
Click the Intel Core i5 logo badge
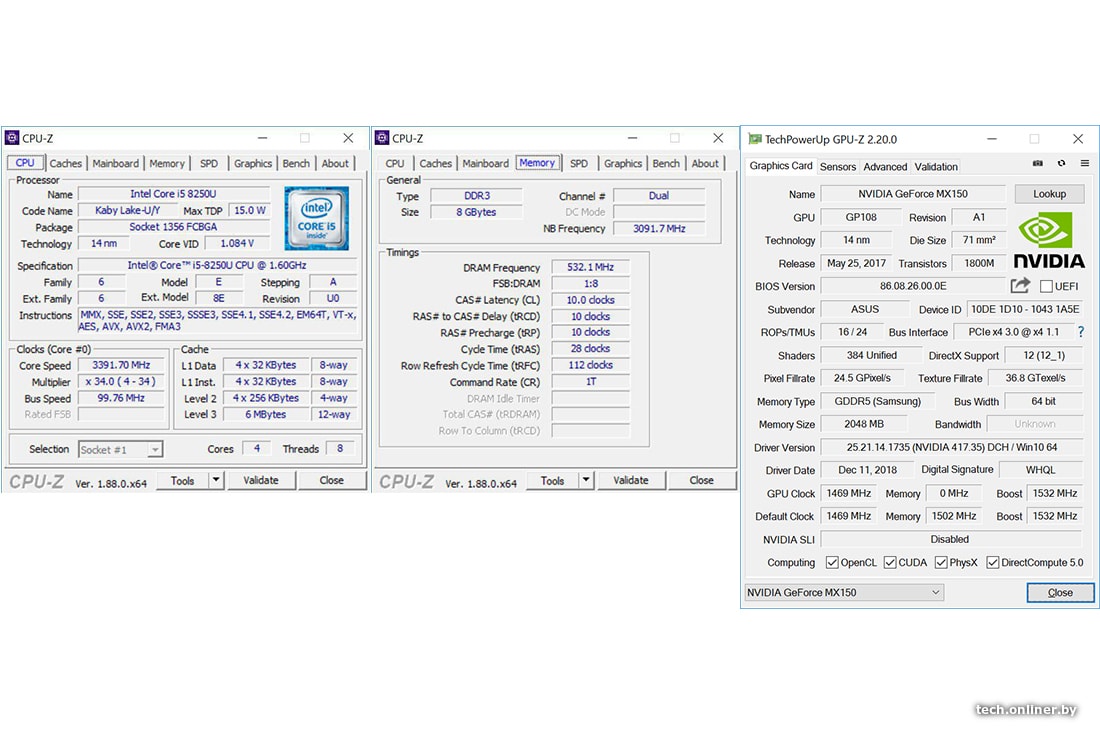[x=316, y=218]
